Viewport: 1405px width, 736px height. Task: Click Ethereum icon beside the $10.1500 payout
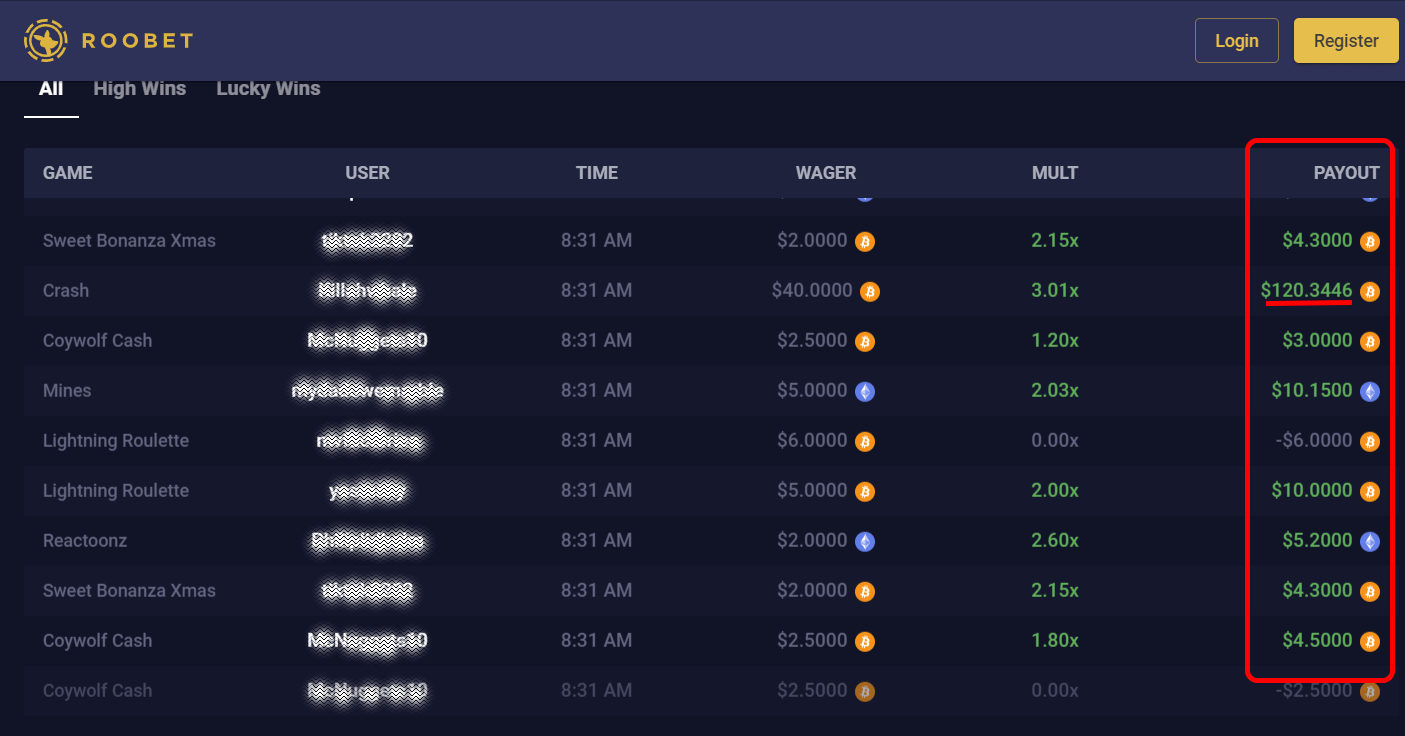[x=1370, y=391]
